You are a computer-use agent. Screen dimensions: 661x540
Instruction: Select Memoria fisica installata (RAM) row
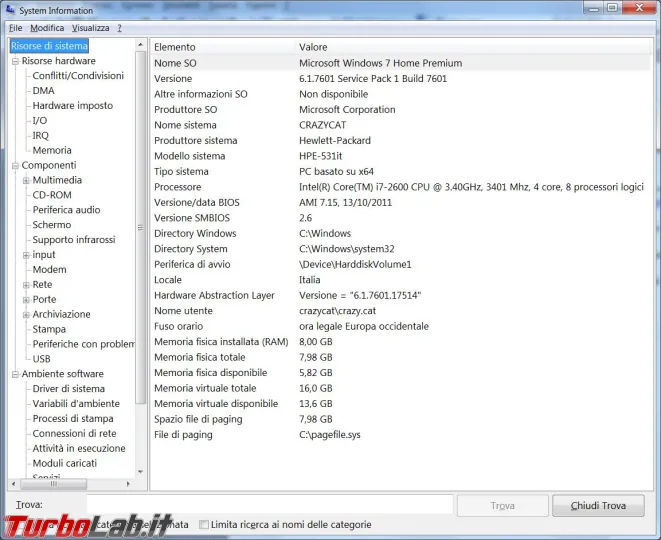pos(400,341)
